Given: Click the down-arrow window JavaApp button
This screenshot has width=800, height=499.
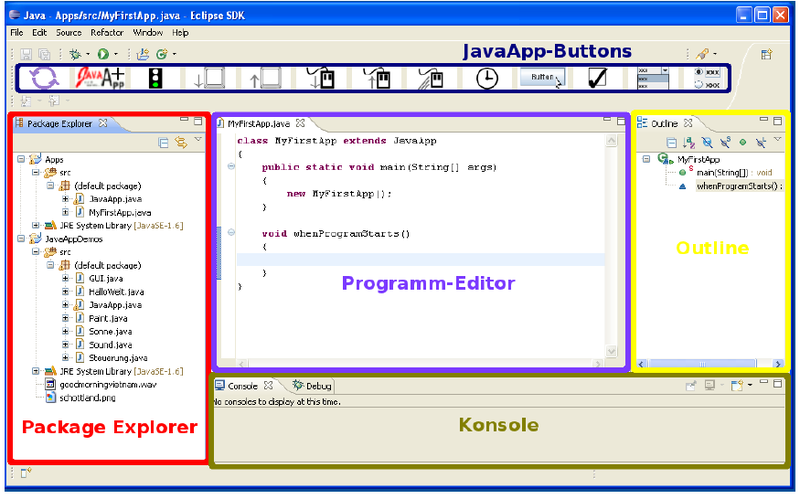Looking at the screenshot, I should click(x=210, y=78).
